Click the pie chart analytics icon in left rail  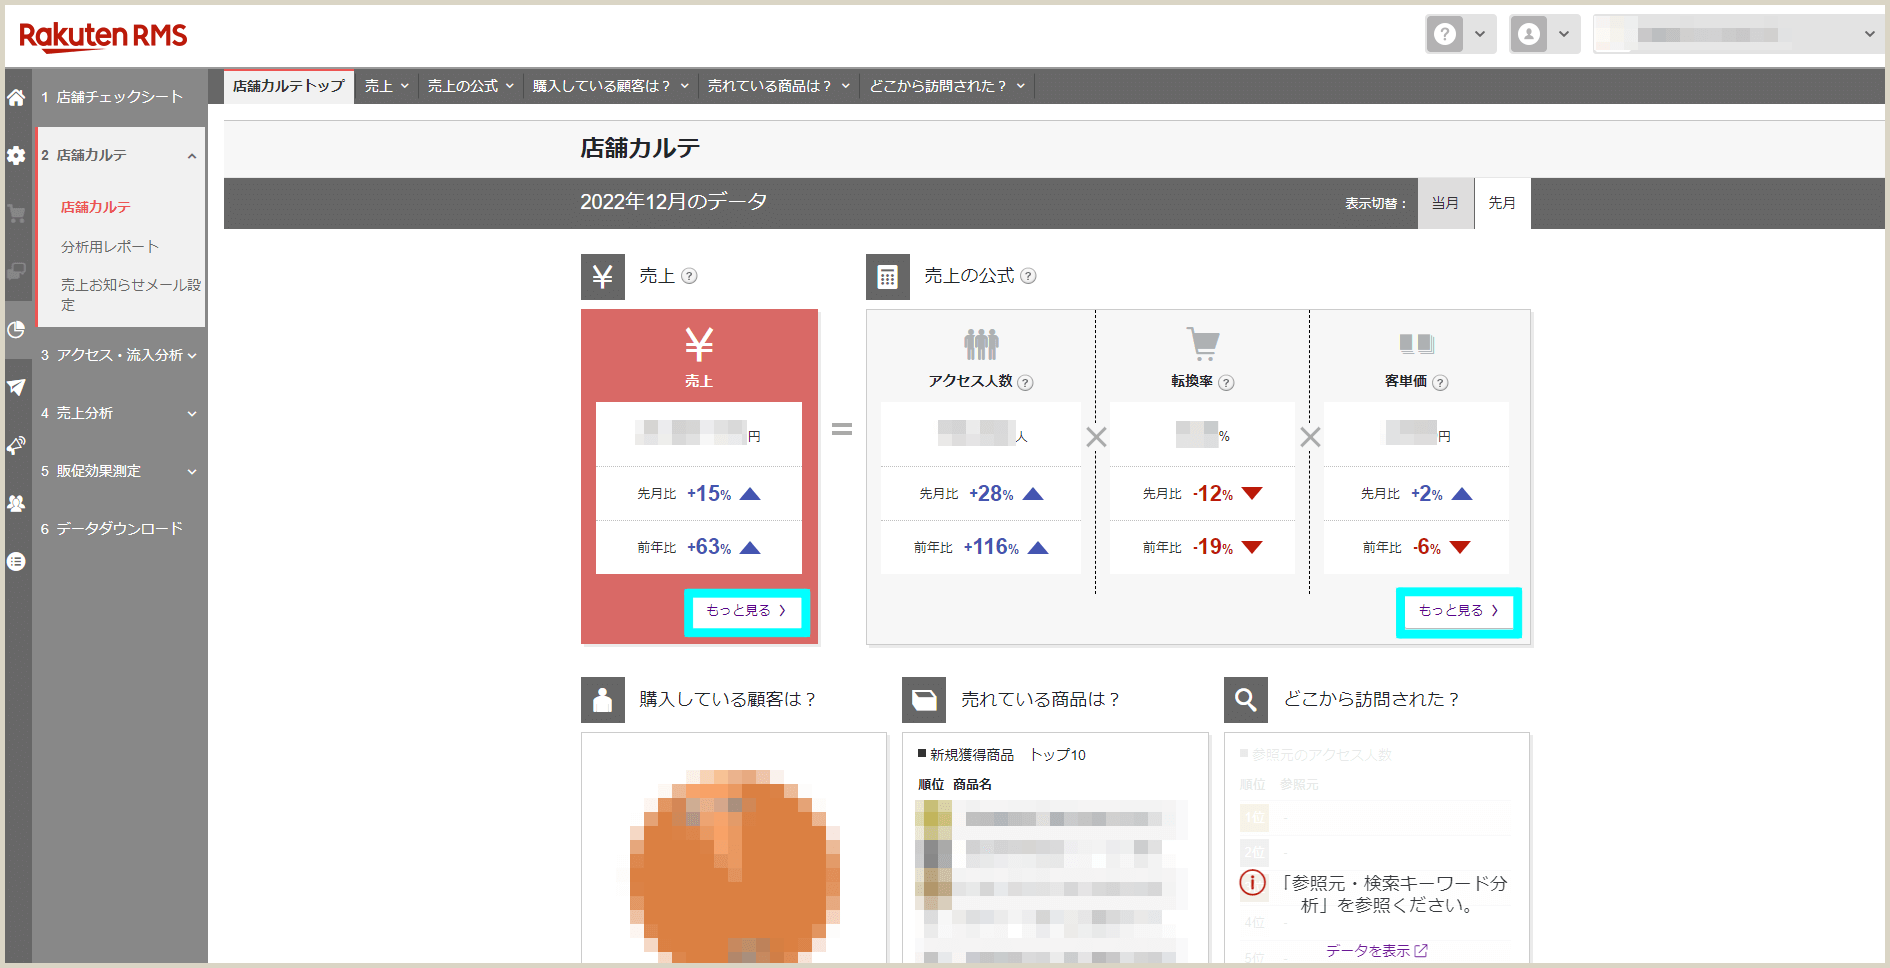(x=16, y=330)
